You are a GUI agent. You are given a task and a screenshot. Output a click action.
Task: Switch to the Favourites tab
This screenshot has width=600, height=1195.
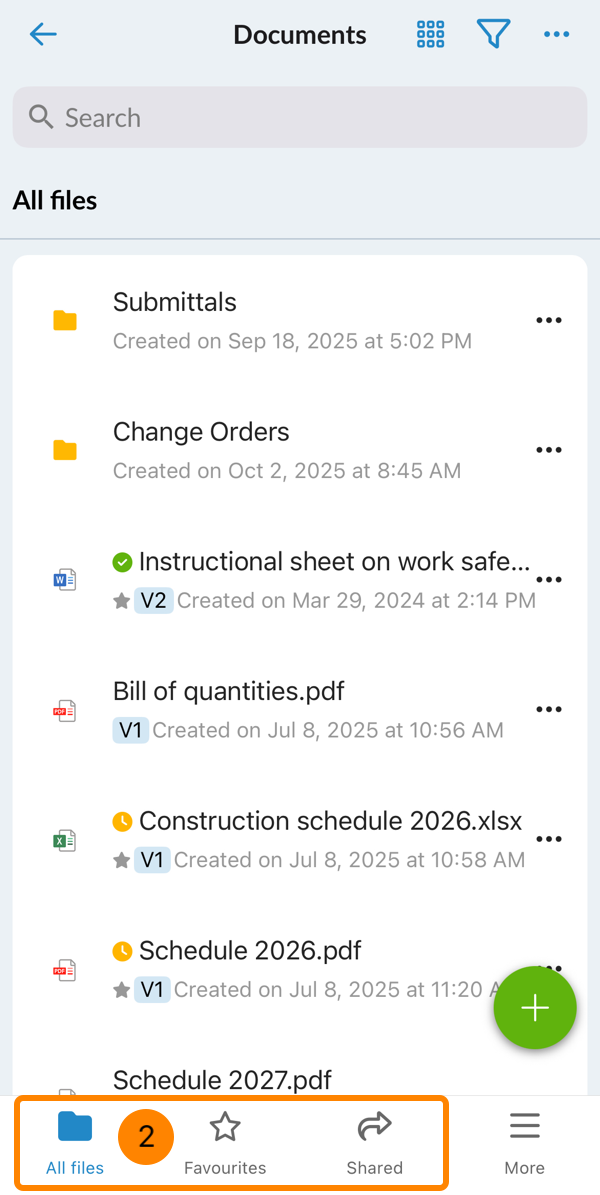tap(225, 1145)
